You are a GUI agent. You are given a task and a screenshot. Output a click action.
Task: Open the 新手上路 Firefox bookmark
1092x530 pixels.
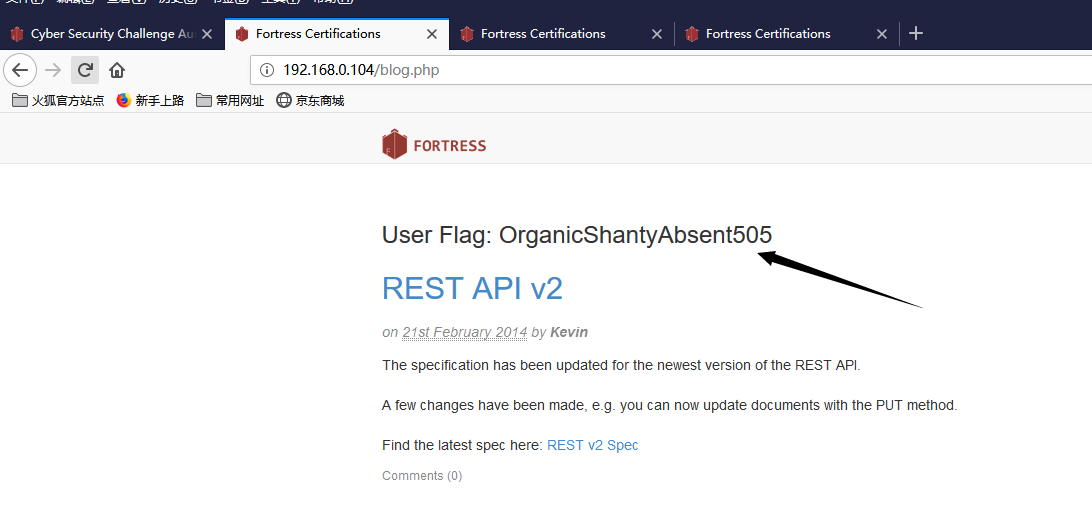(x=150, y=100)
